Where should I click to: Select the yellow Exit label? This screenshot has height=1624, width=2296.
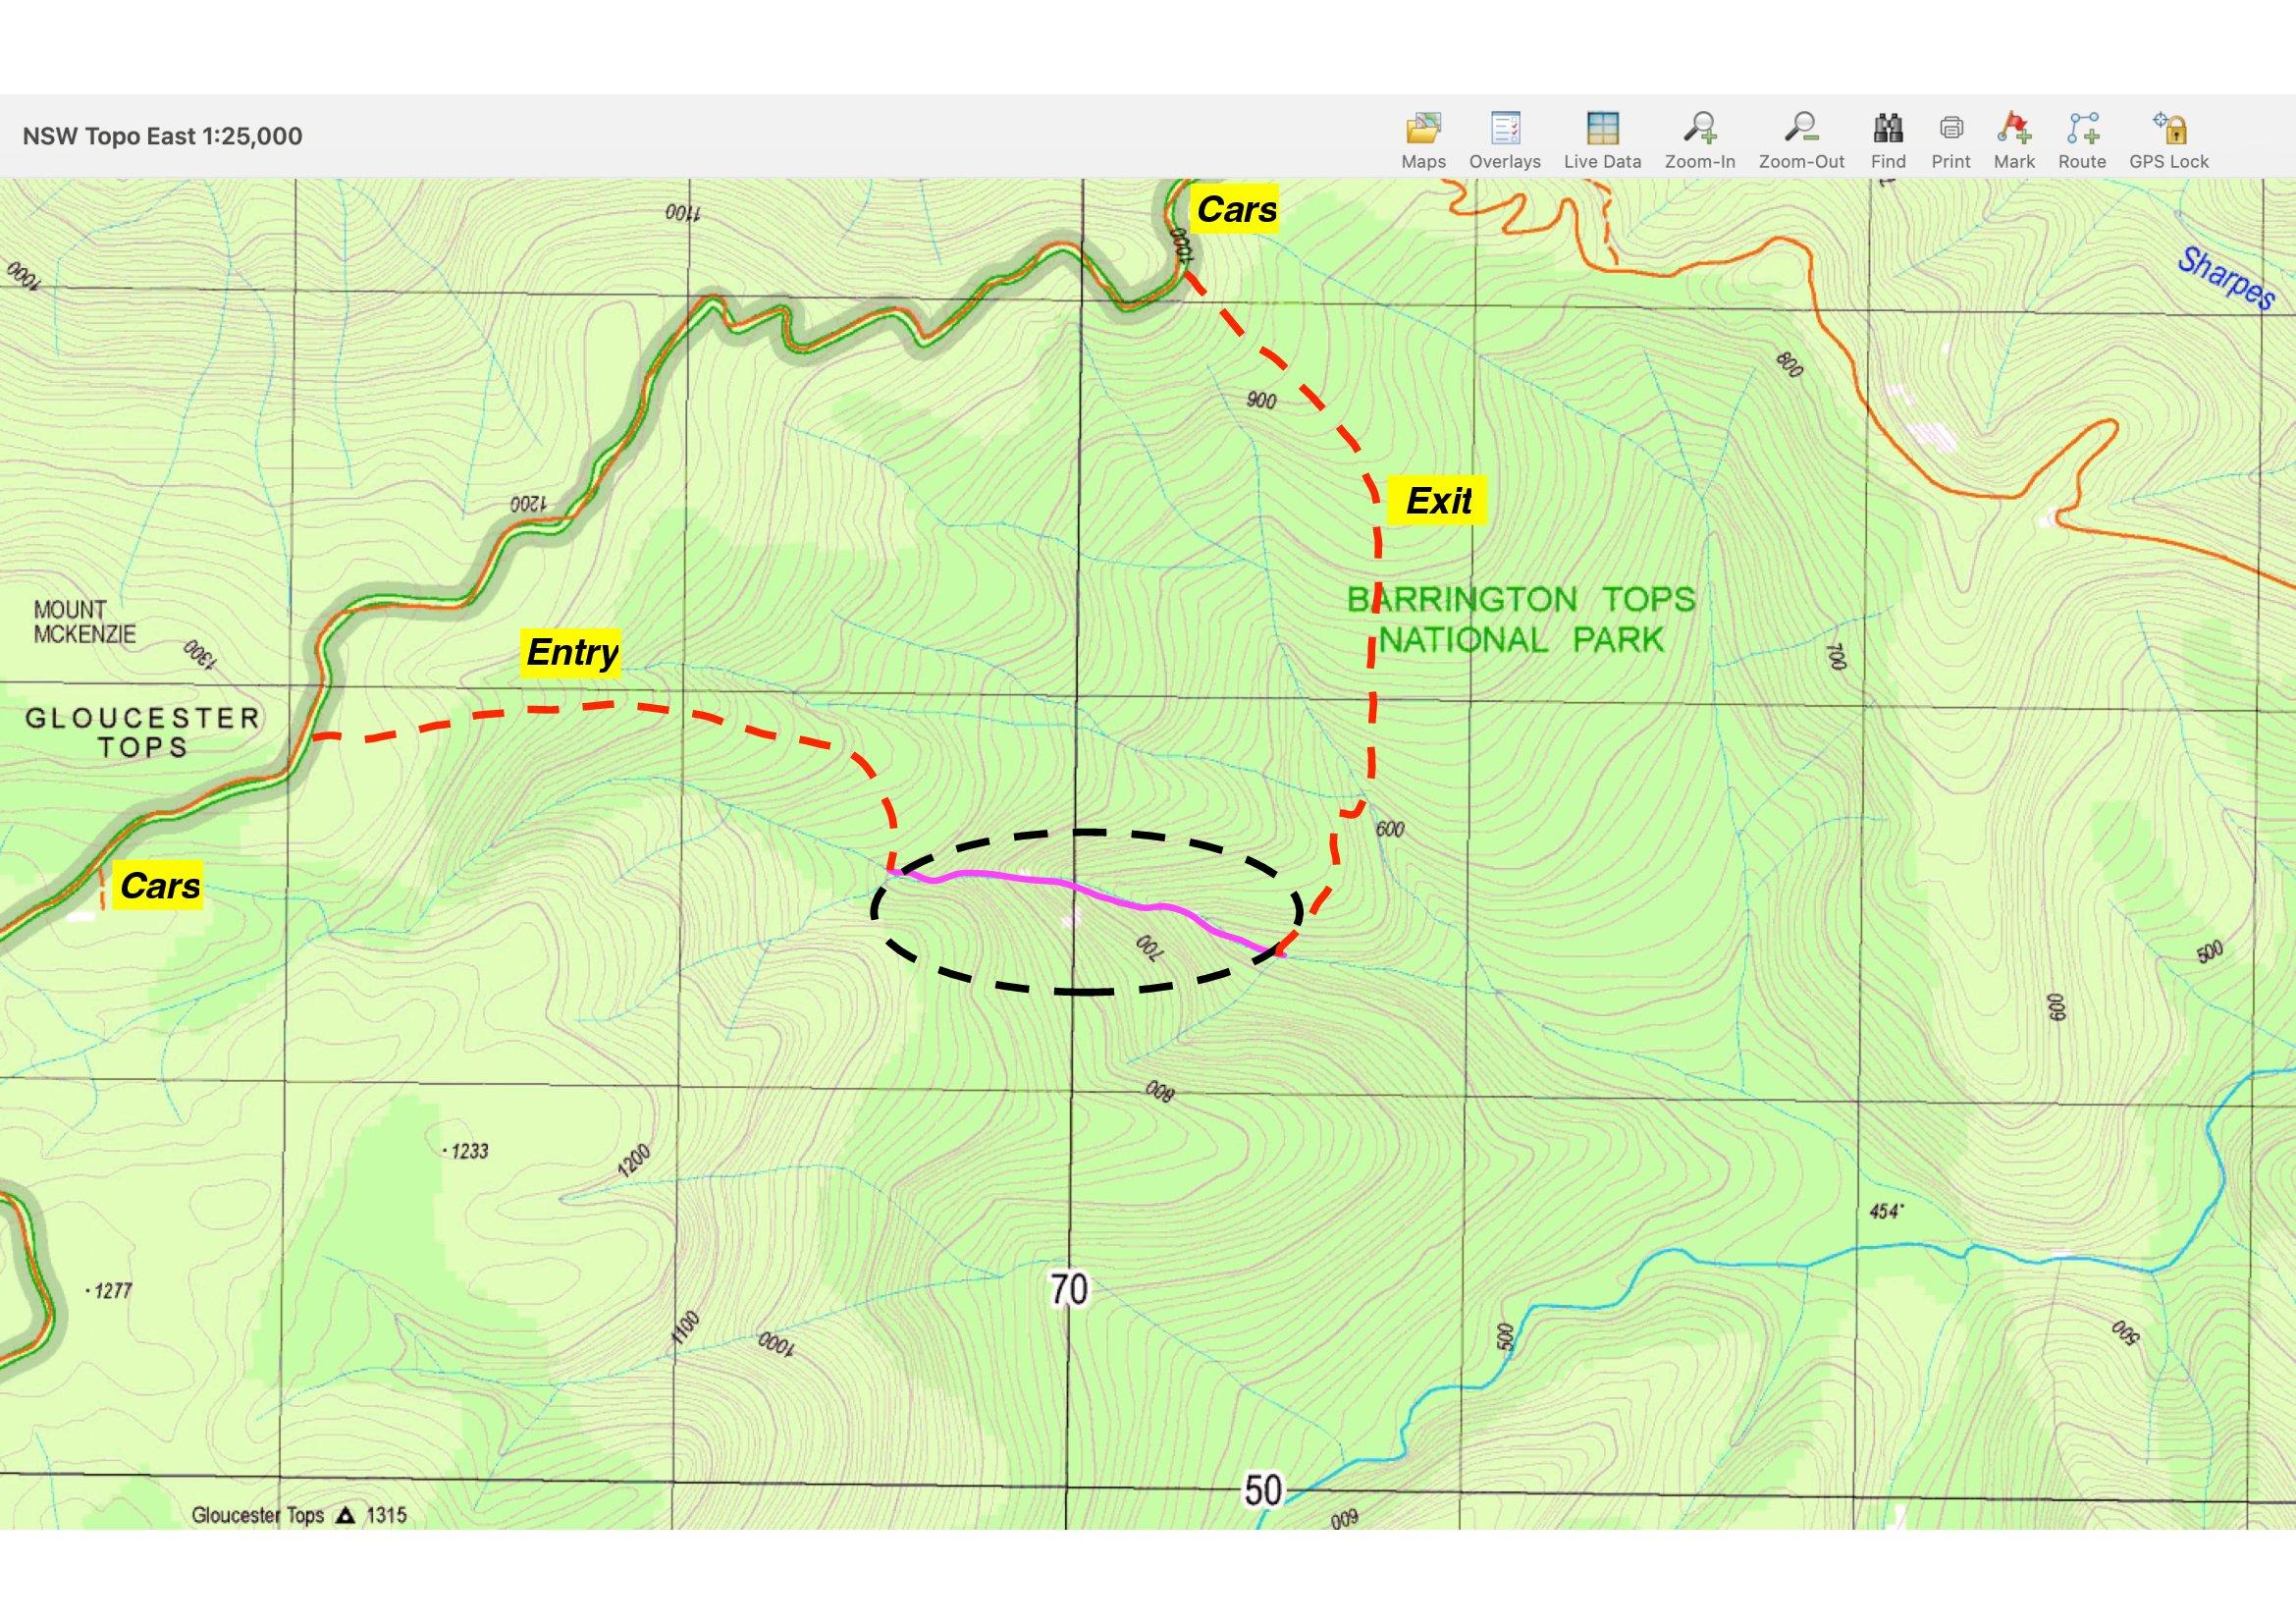(1438, 500)
